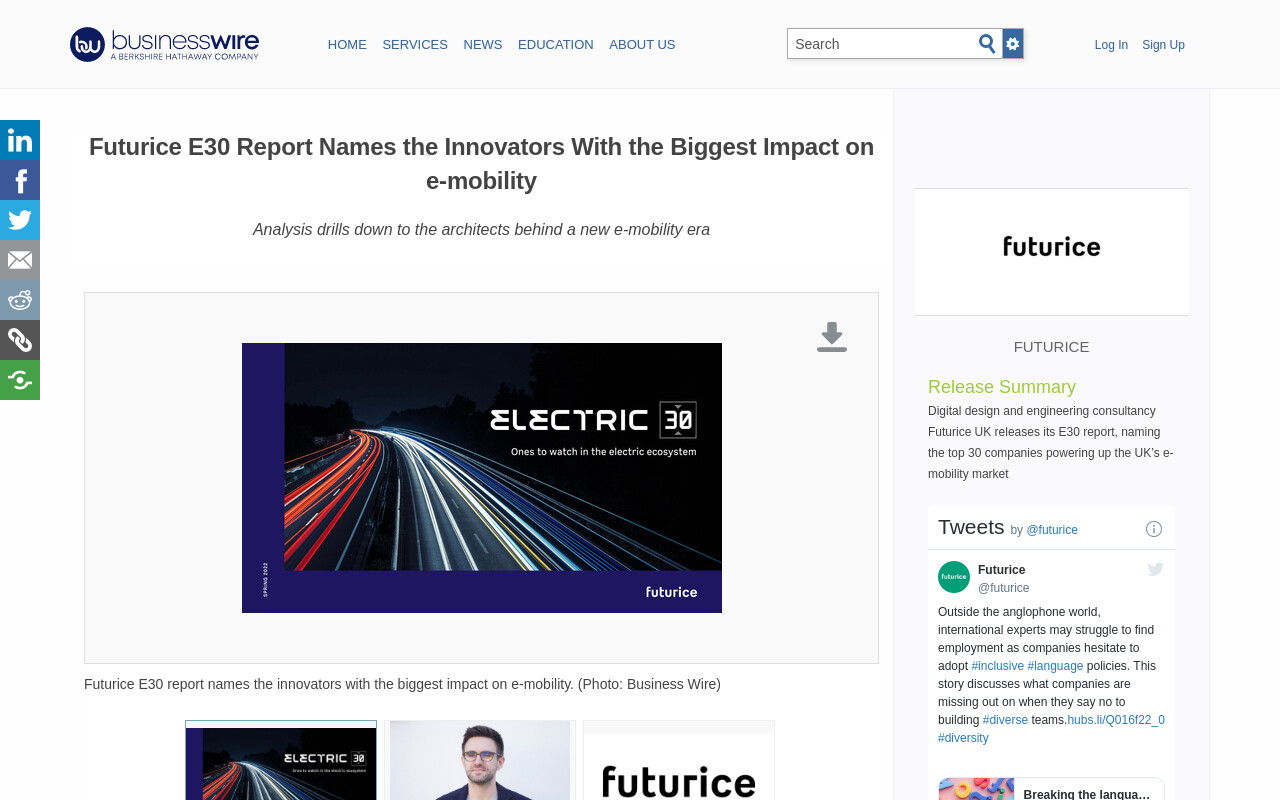The height and width of the screenshot is (800, 1280).
Task: Click the Log In link
Action: (1111, 45)
